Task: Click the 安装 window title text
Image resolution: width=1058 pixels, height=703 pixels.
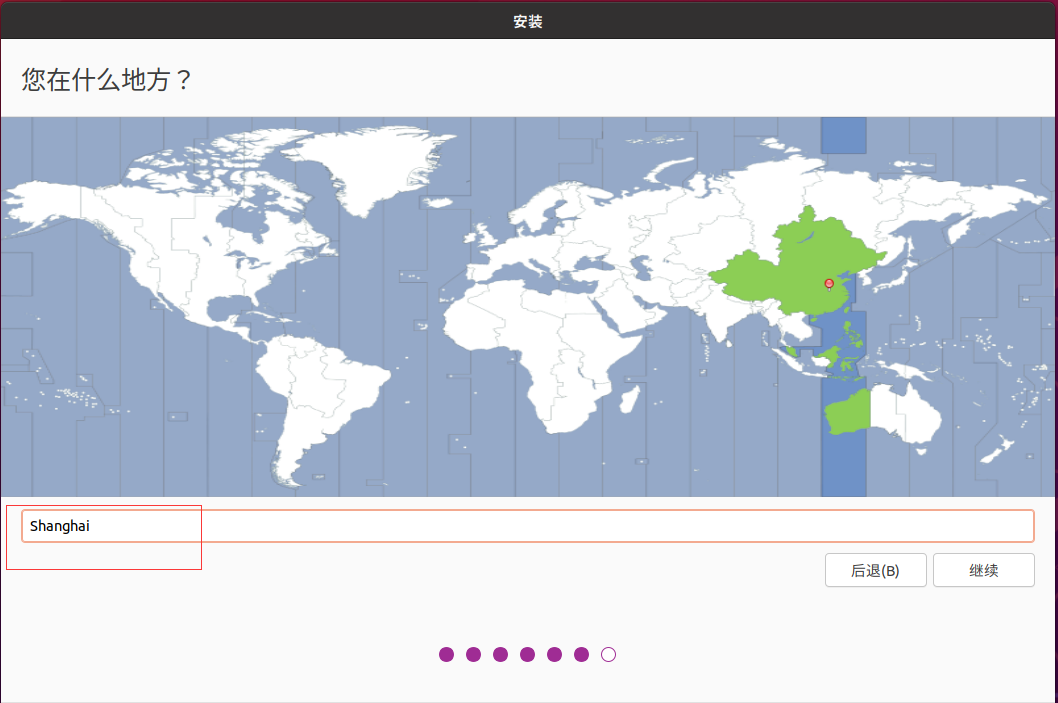Action: pyautogui.click(x=528, y=22)
